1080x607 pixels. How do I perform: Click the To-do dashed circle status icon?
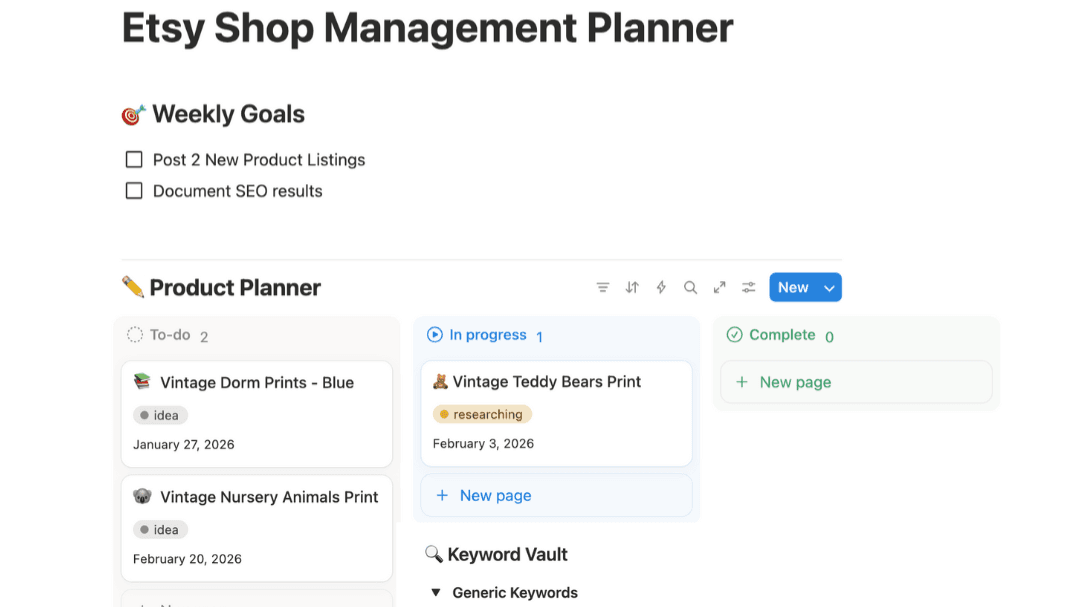(135, 335)
